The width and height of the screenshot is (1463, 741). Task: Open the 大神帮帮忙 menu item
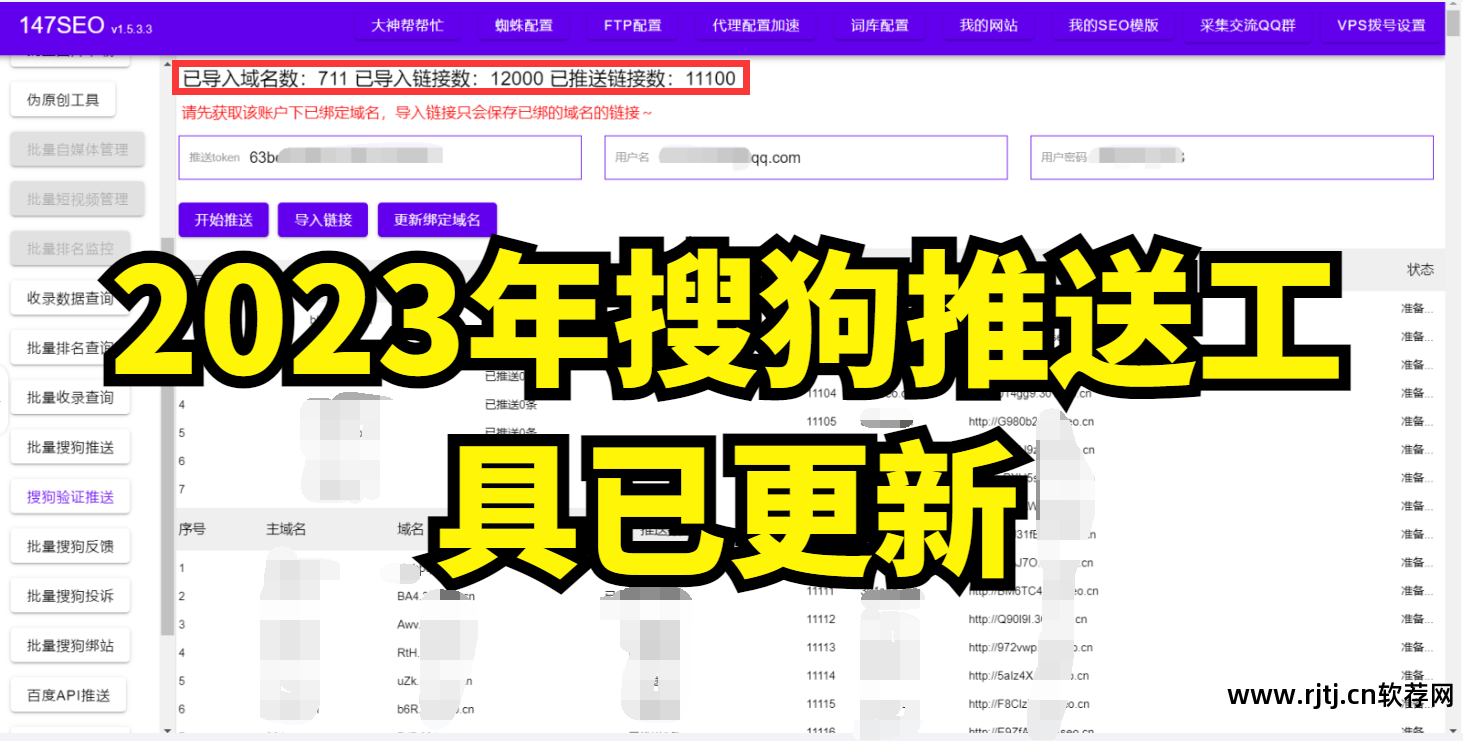click(x=405, y=25)
